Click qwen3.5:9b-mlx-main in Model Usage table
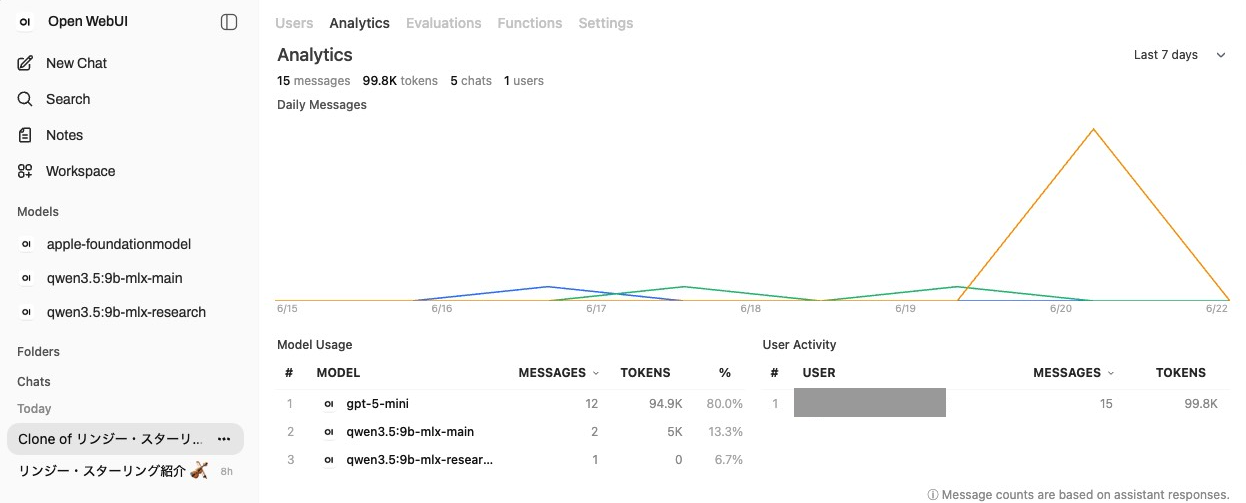1246x503 pixels. (410, 432)
